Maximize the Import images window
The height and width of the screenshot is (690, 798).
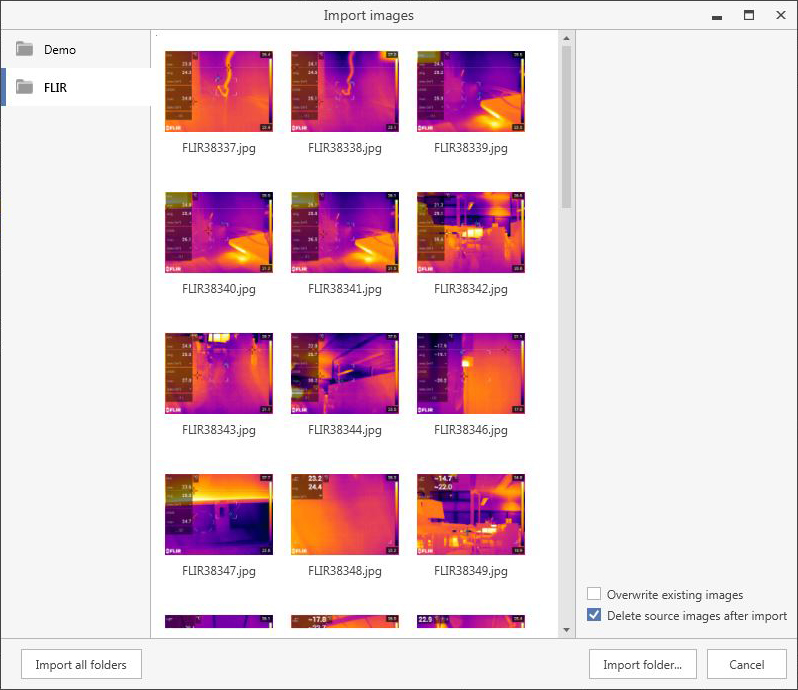point(748,15)
